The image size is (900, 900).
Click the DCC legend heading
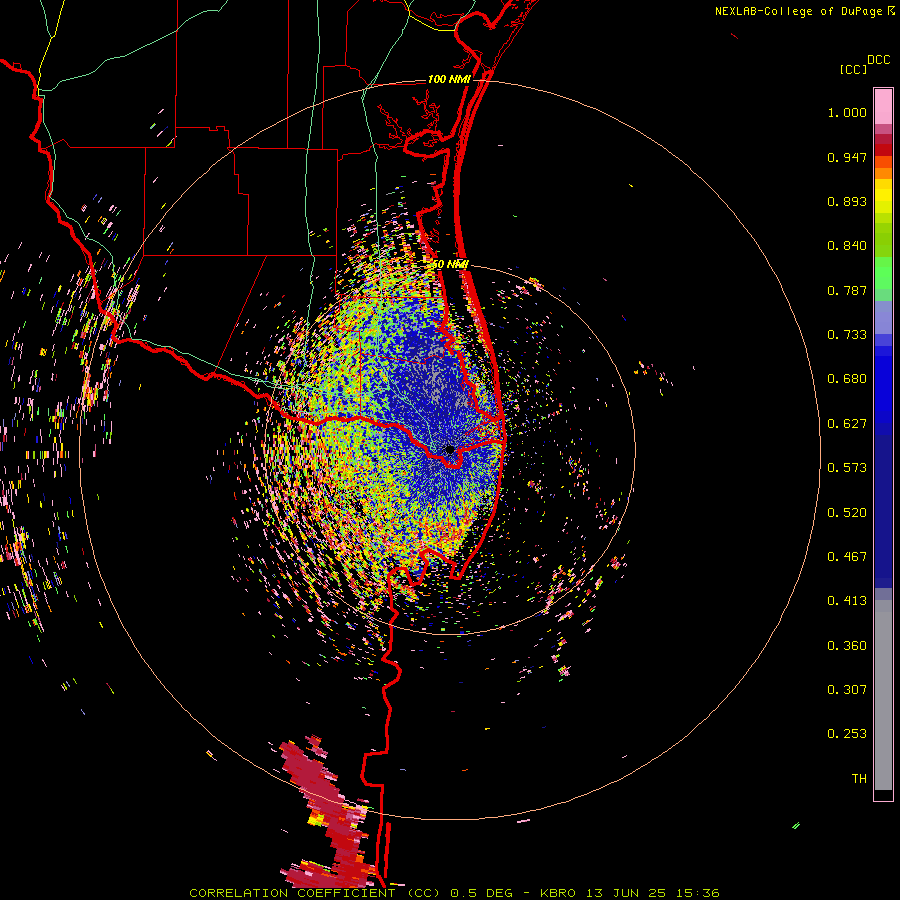(878, 60)
